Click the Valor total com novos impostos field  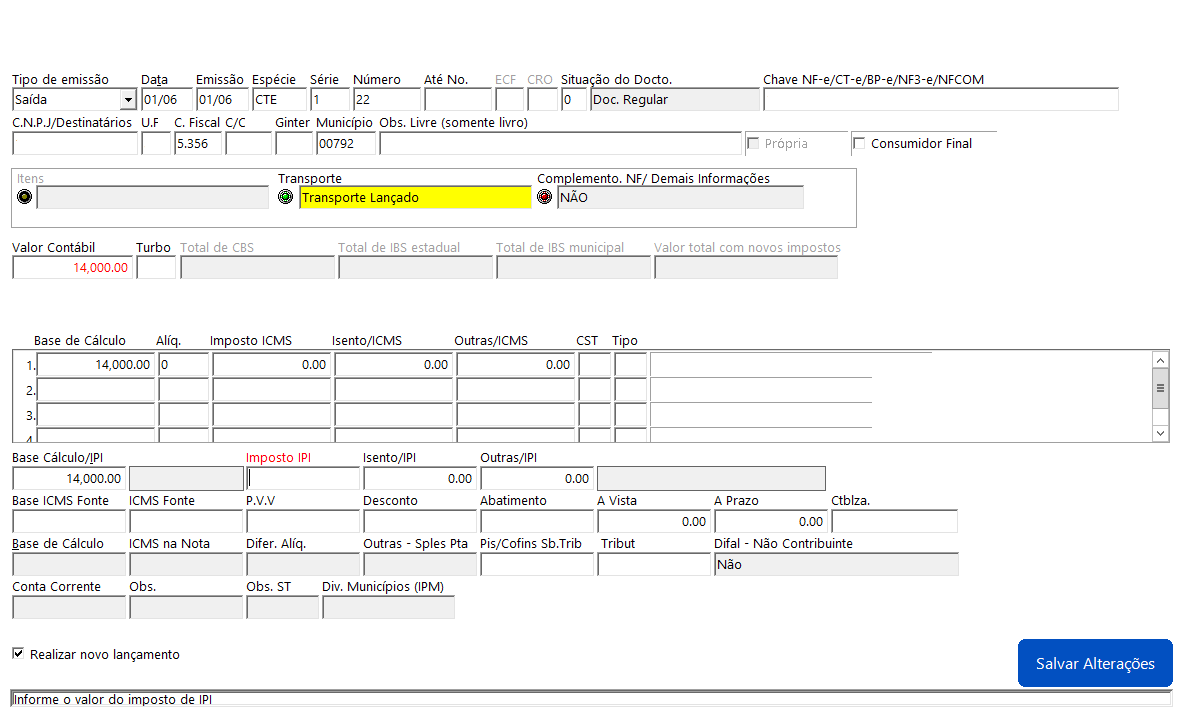point(746,267)
